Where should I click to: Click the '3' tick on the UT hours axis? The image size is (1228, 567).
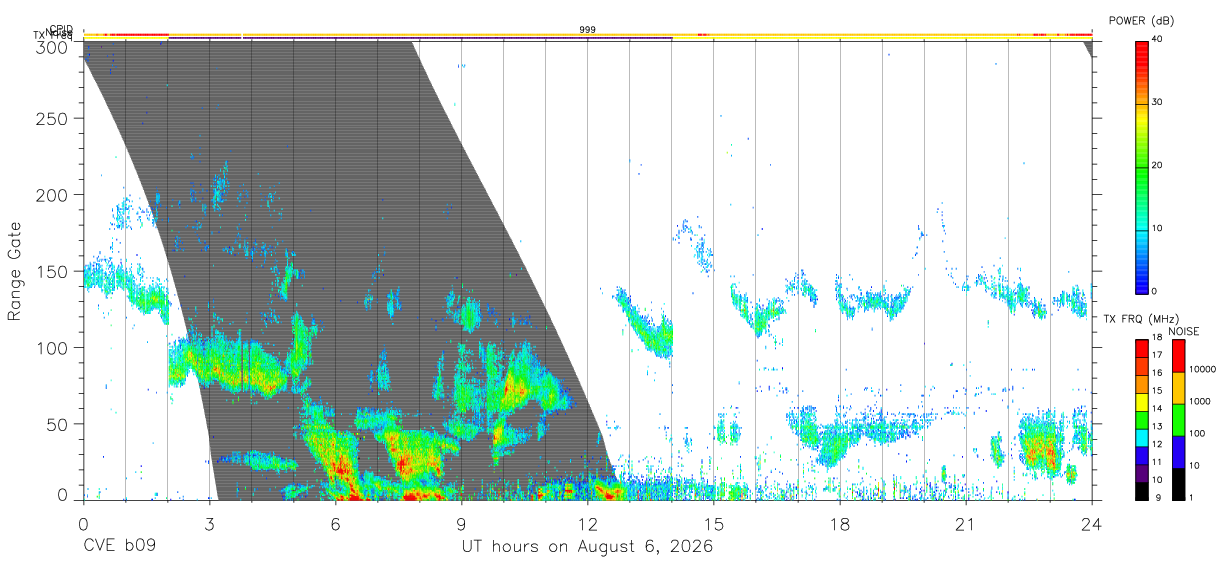click(x=209, y=523)
